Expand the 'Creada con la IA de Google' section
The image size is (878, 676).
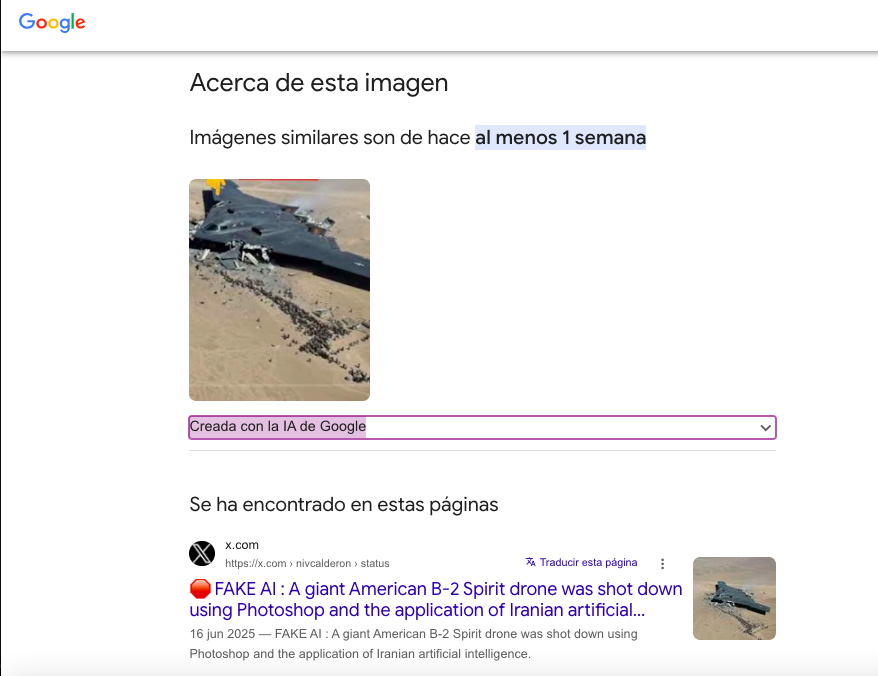click(482, 427)
